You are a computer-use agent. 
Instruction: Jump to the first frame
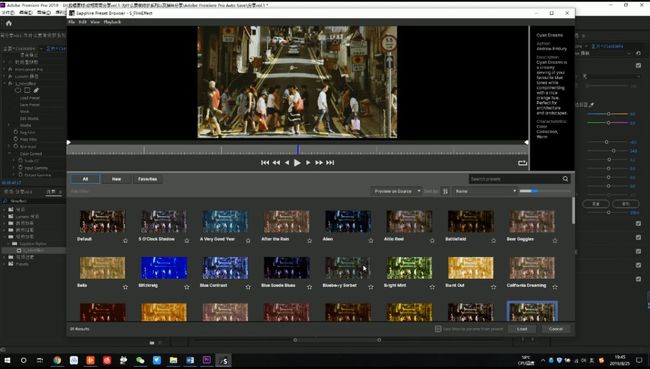265,163
